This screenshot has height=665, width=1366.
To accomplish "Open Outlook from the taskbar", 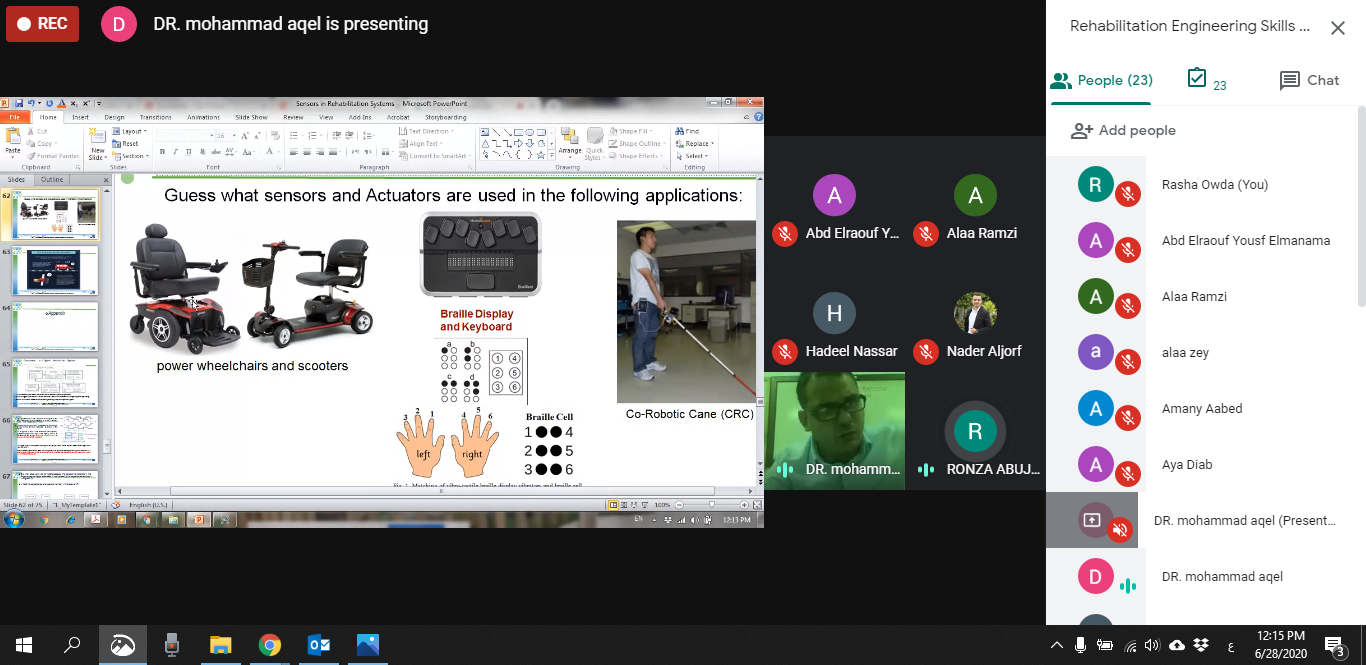I will [x=319, y=645].
